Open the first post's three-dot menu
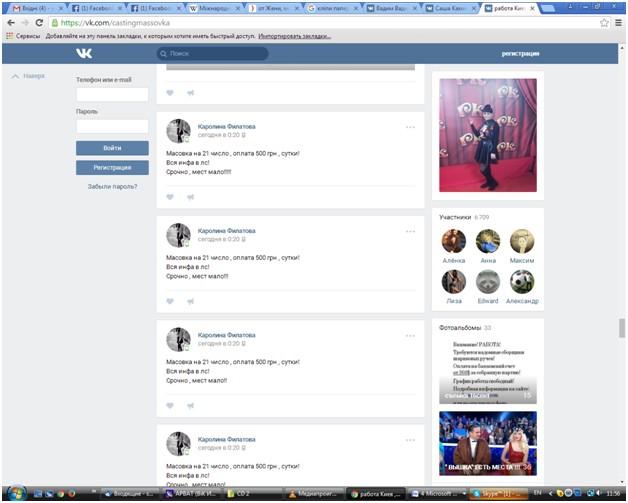Screen dimensions: 628x503 (x=410, y=127)
